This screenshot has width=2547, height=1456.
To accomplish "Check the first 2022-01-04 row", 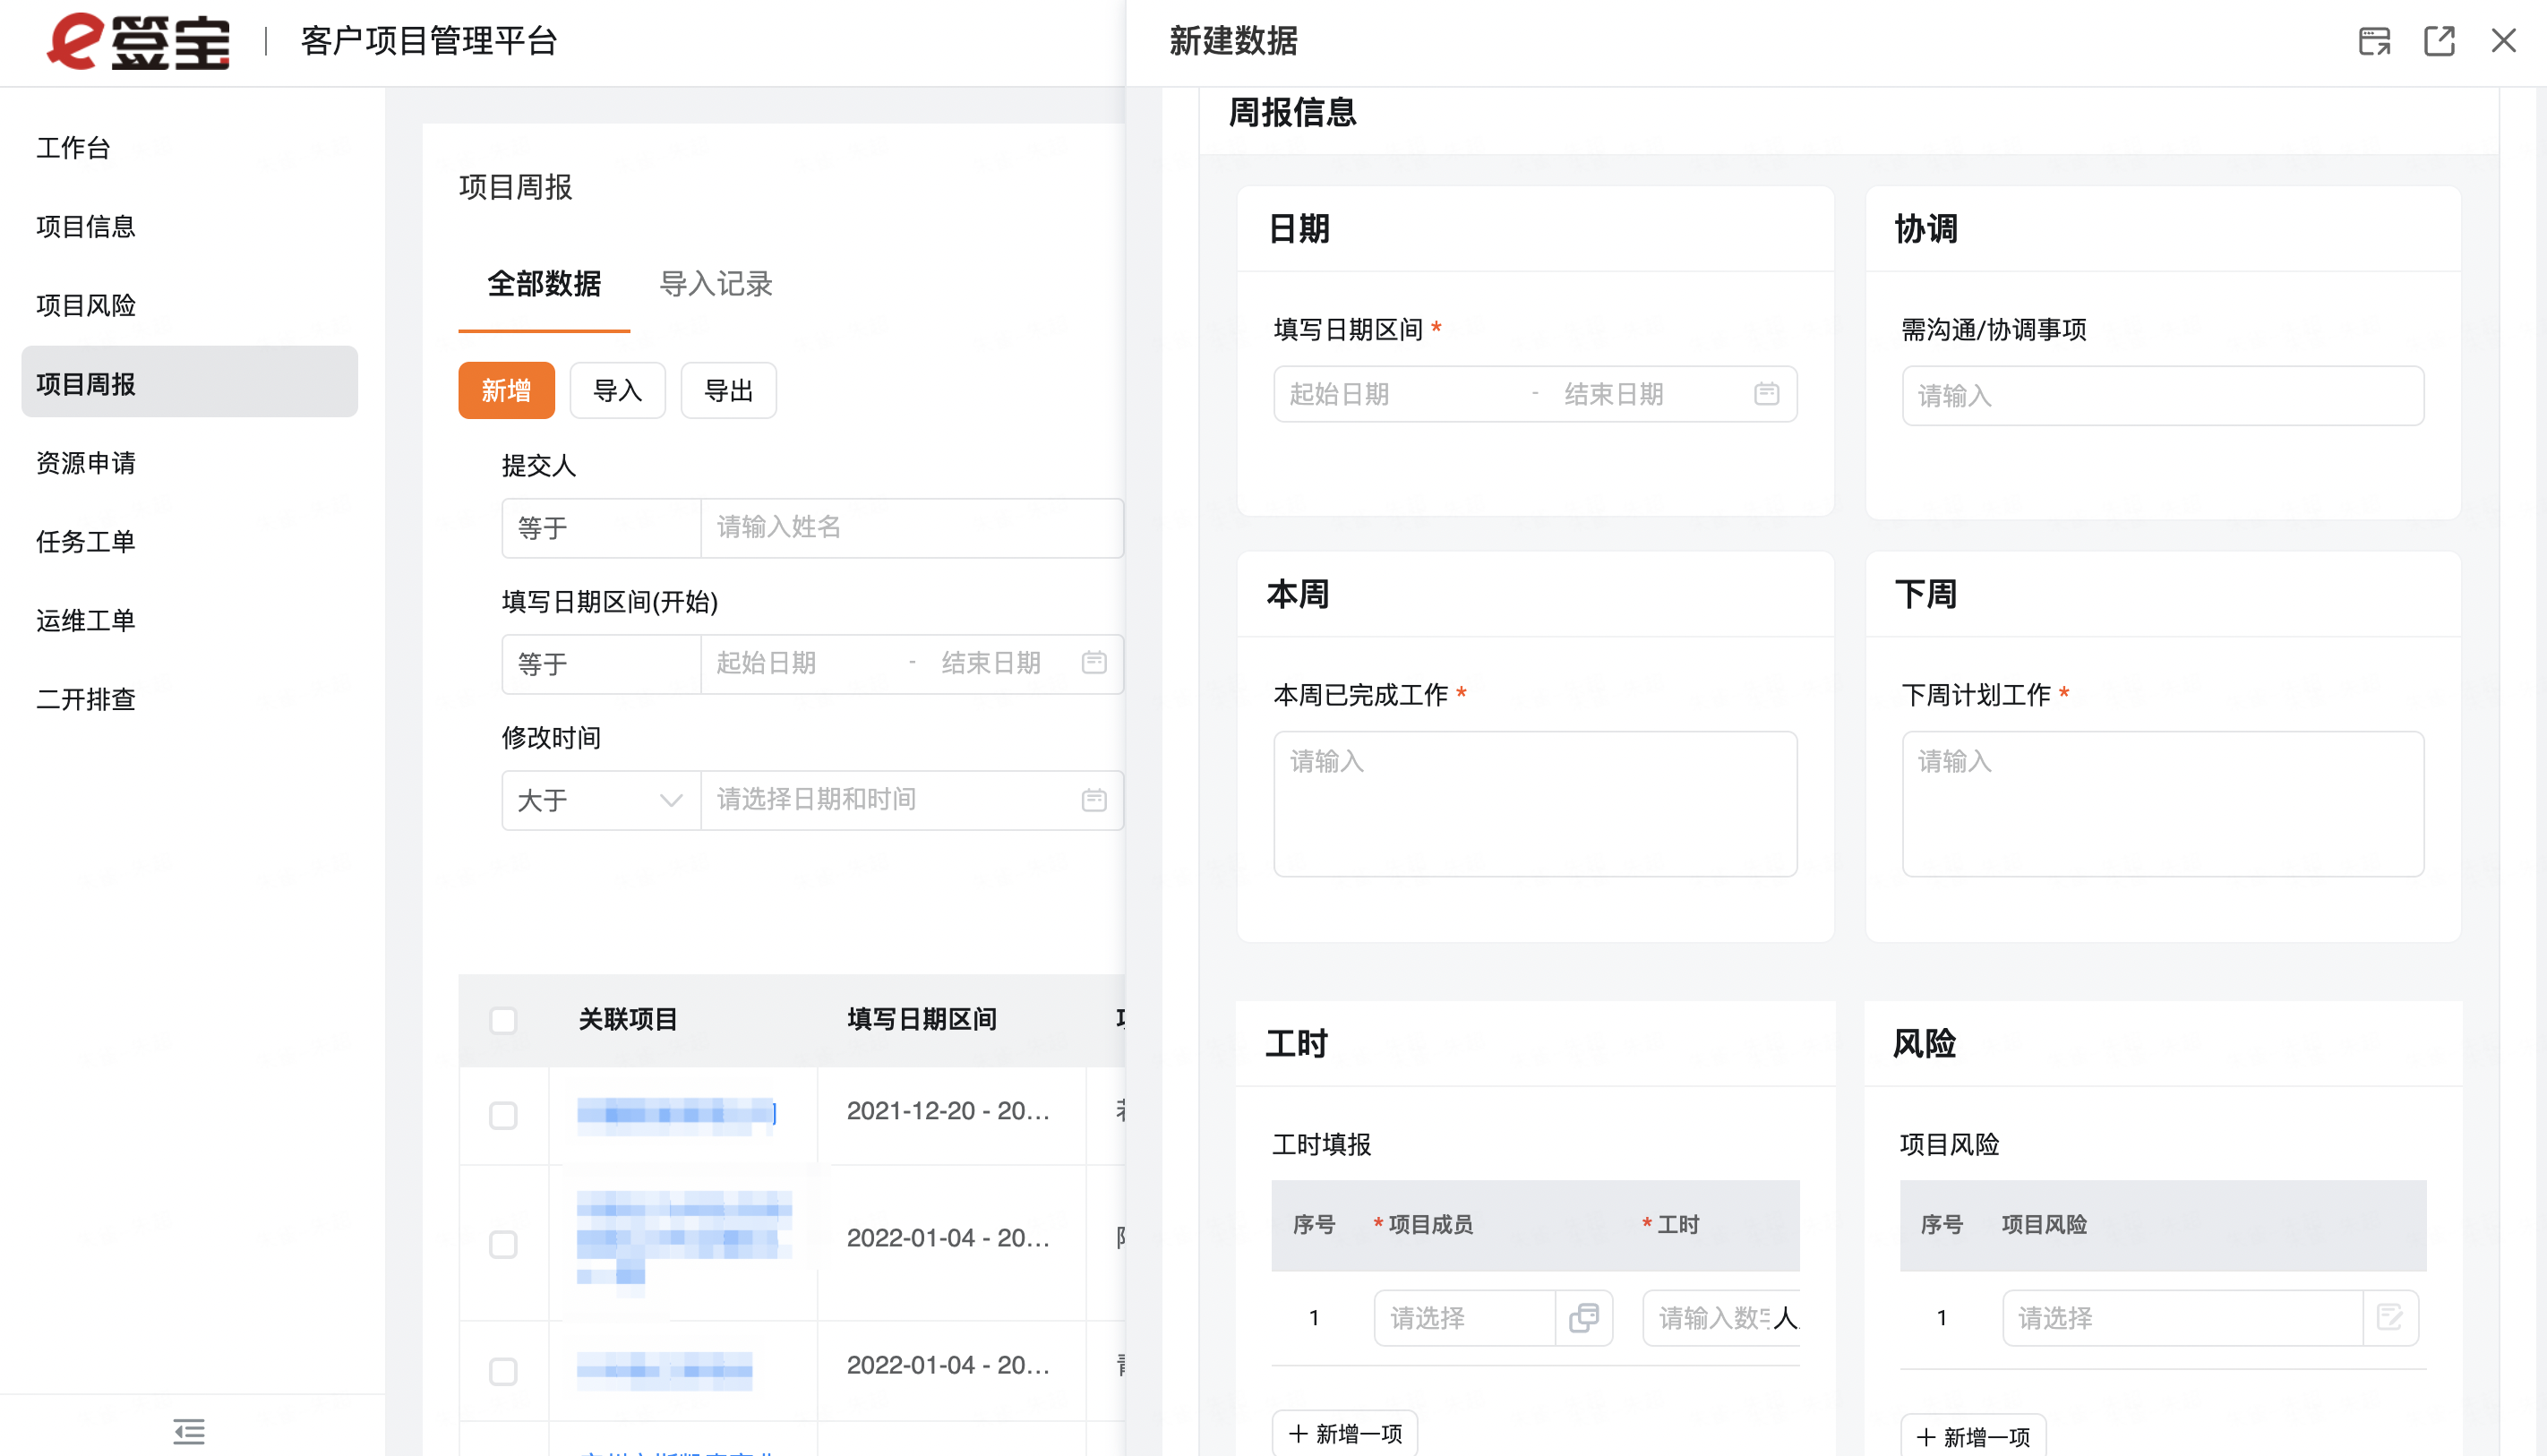I will point(503,1244).
